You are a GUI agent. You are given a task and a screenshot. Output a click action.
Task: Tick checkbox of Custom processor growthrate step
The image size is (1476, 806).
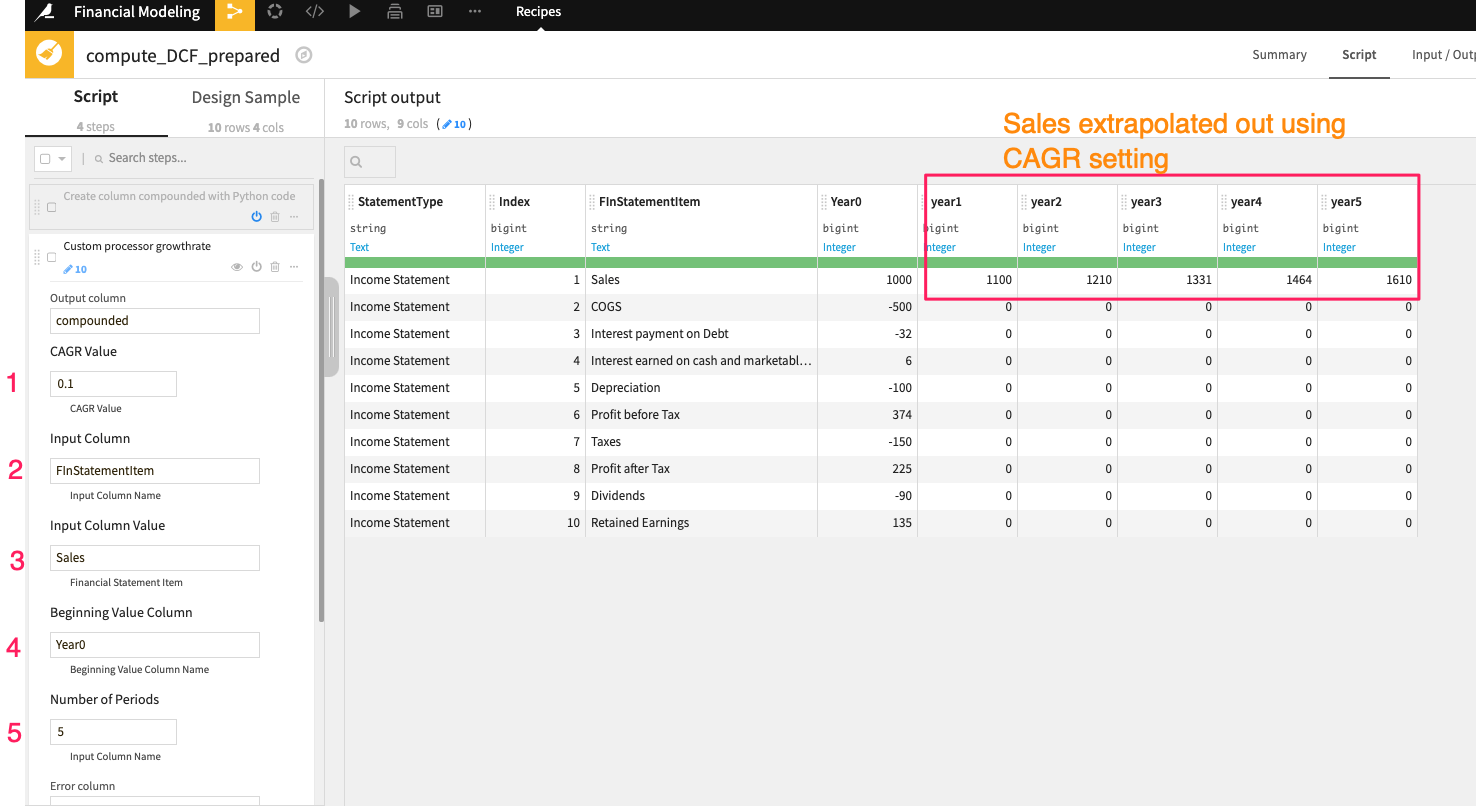tap(51, 257)
